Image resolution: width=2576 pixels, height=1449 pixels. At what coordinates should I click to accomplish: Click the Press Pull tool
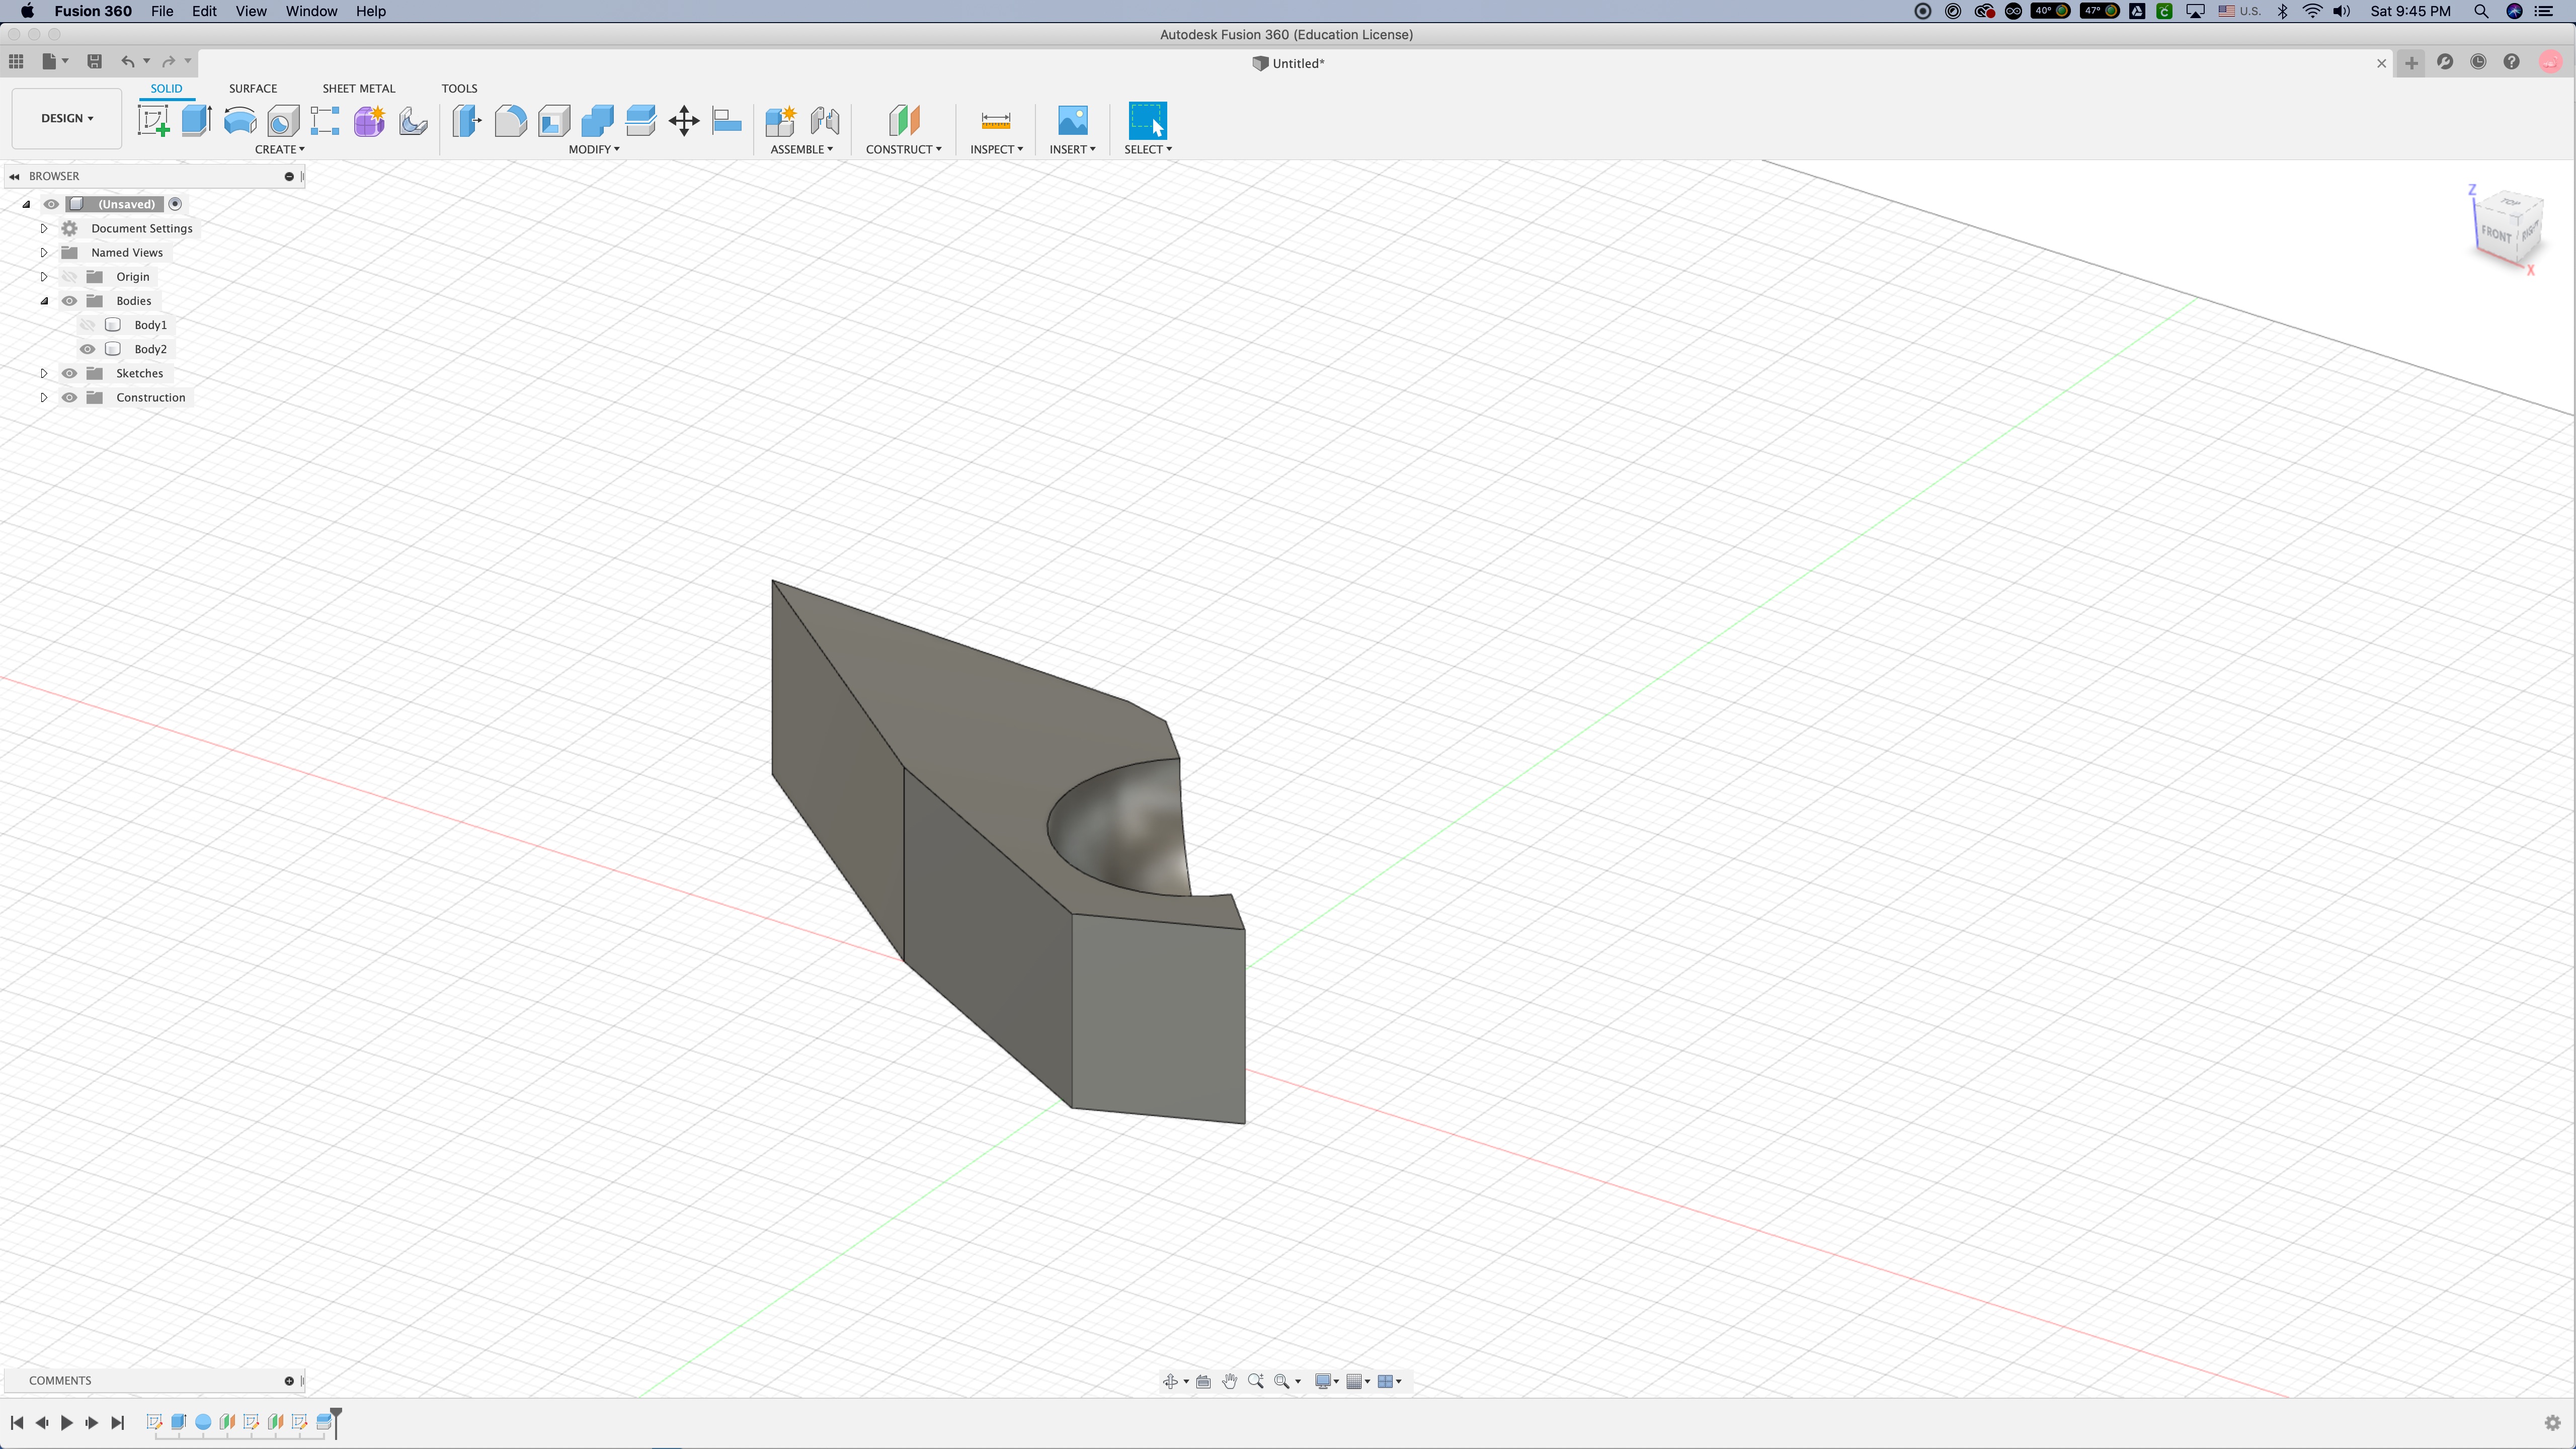pos(467,121)
